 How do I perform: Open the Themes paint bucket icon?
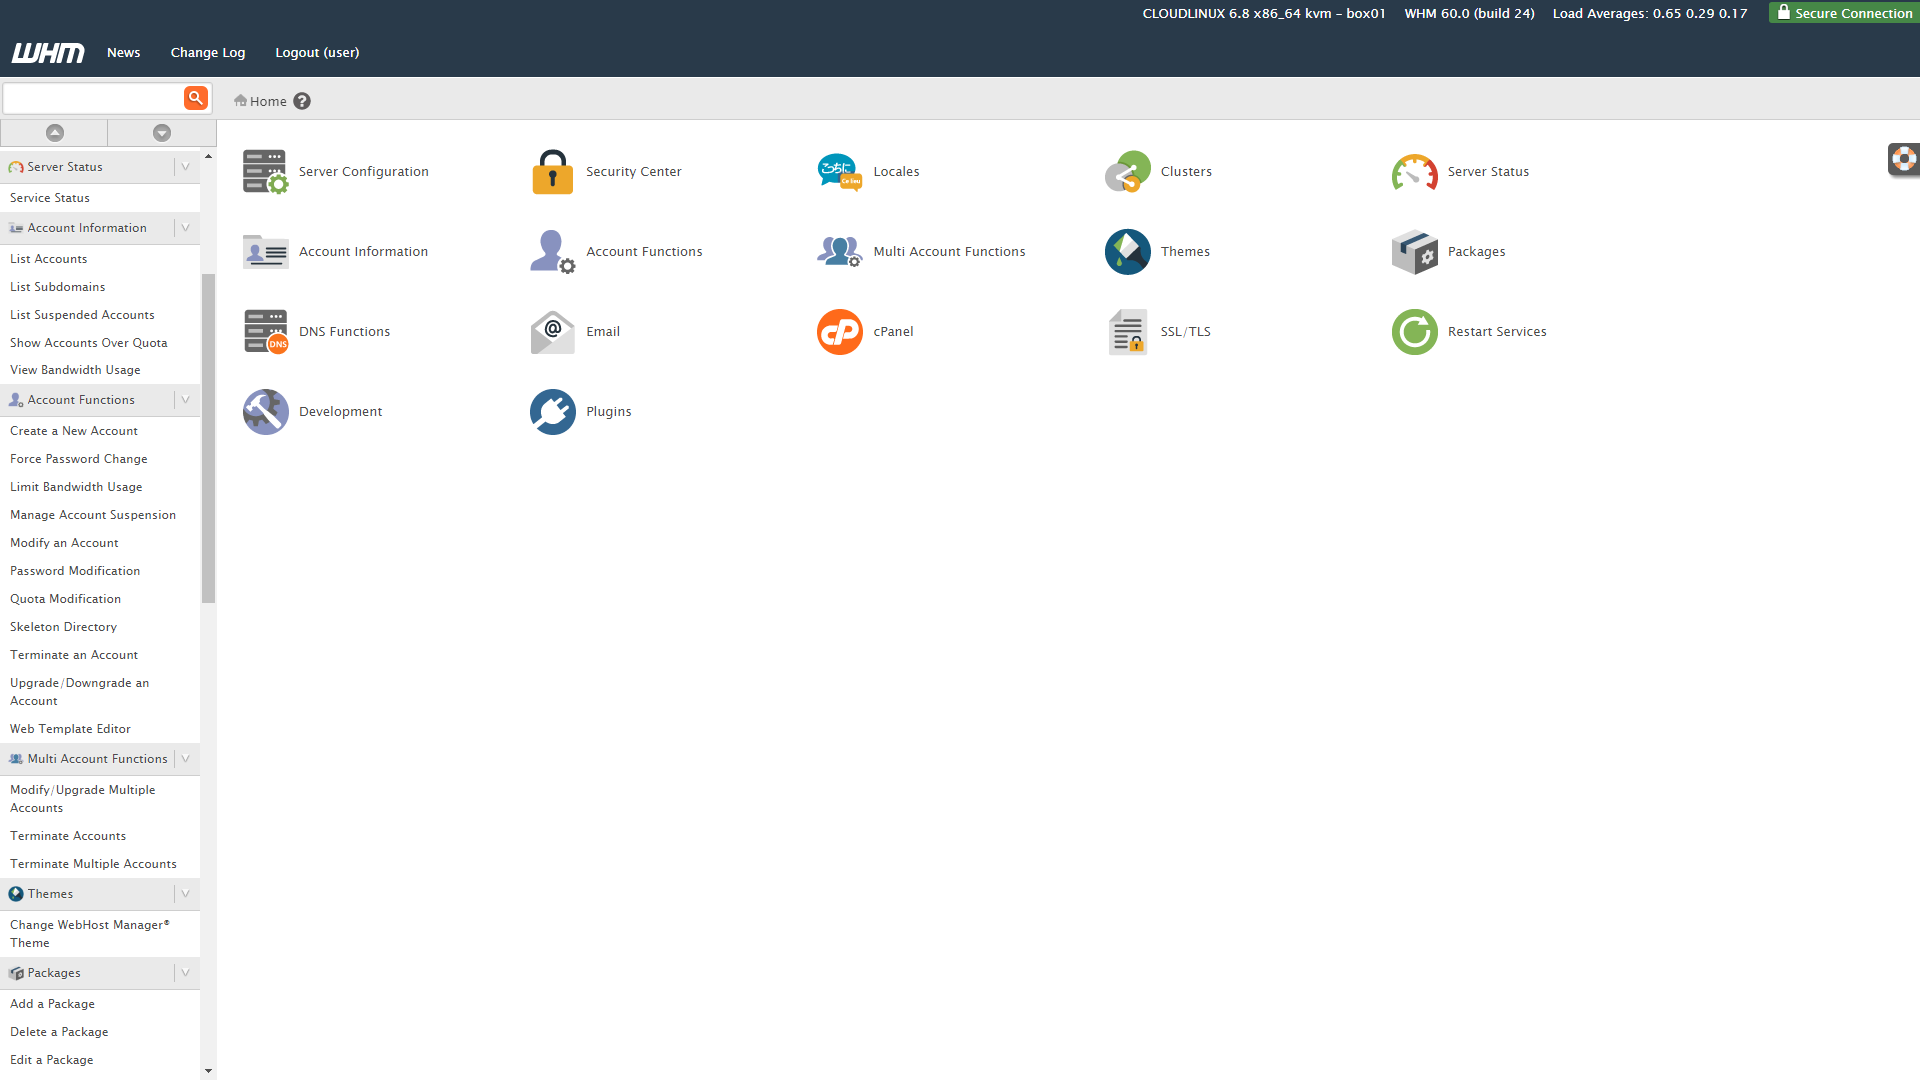1127,252
